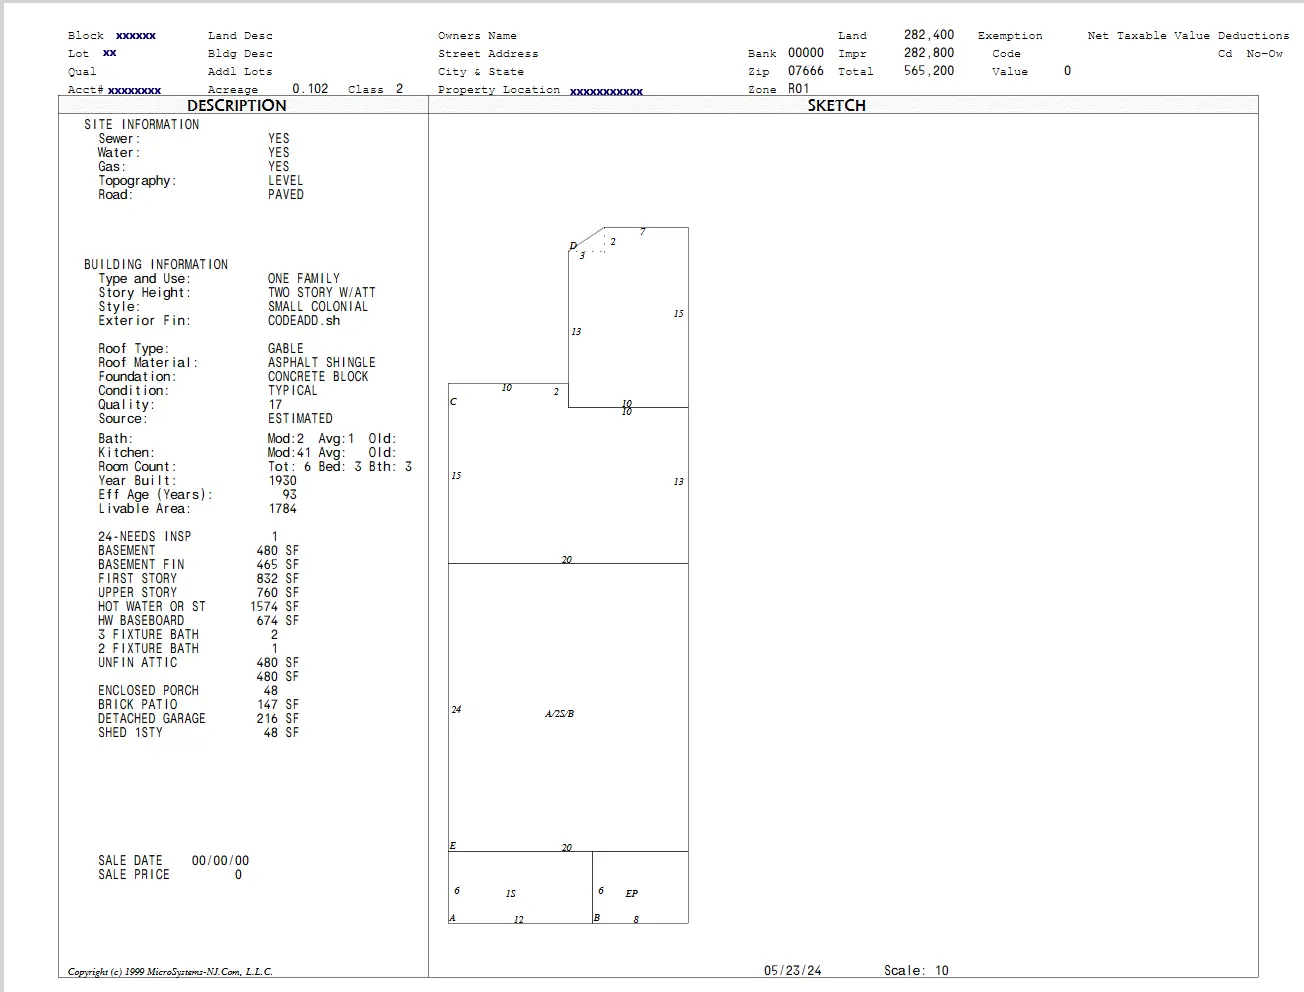Click the MicroSystems-NJ.Com copyright text
Screen dimensions: 1304x992
170,971
